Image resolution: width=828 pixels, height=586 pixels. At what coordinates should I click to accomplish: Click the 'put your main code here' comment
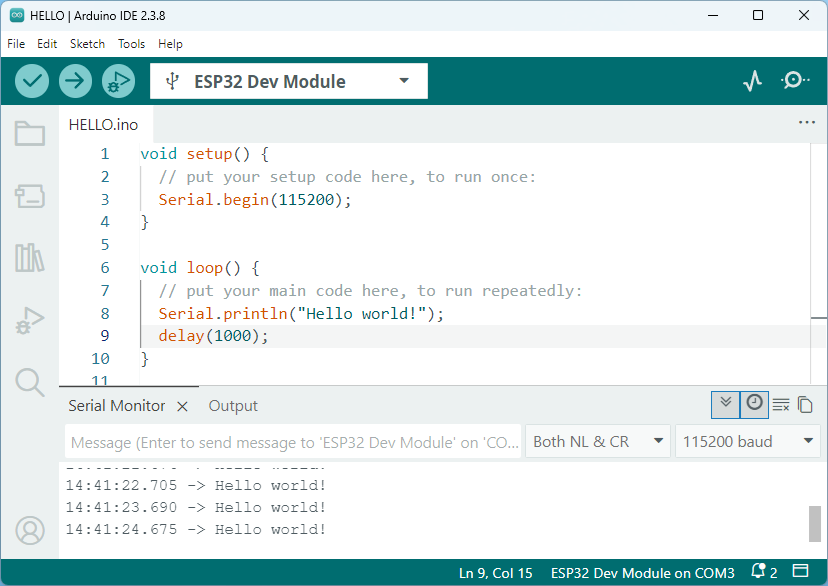click(370, 291)
